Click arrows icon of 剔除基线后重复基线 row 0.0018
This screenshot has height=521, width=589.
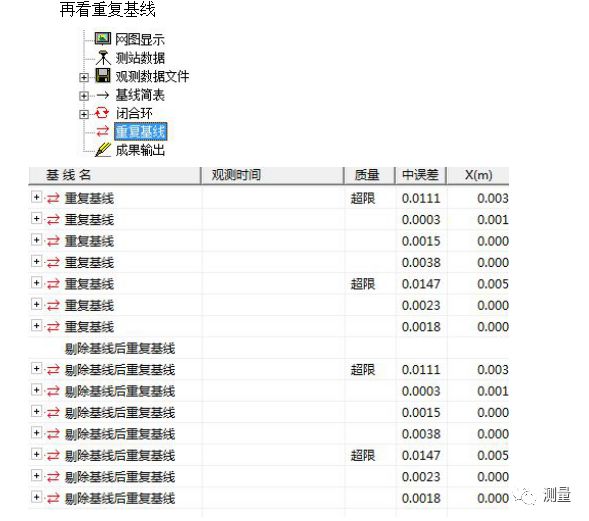point(53,498)
